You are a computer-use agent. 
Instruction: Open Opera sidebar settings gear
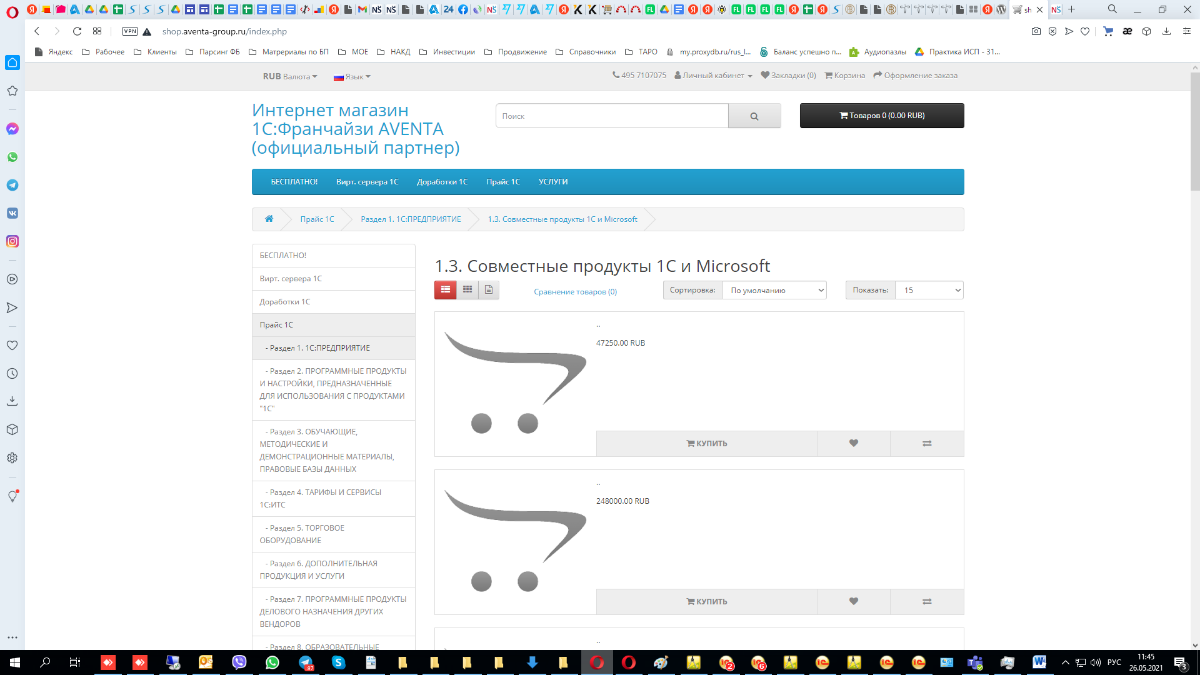coord(13,457)
